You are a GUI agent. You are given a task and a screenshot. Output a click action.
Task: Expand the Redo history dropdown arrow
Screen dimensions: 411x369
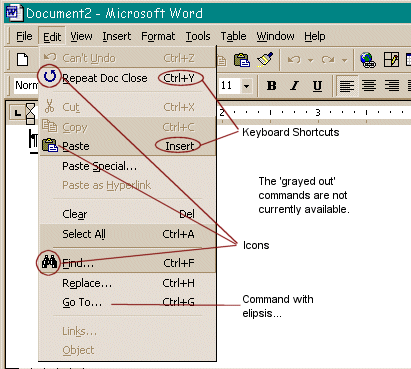point(344,60)
